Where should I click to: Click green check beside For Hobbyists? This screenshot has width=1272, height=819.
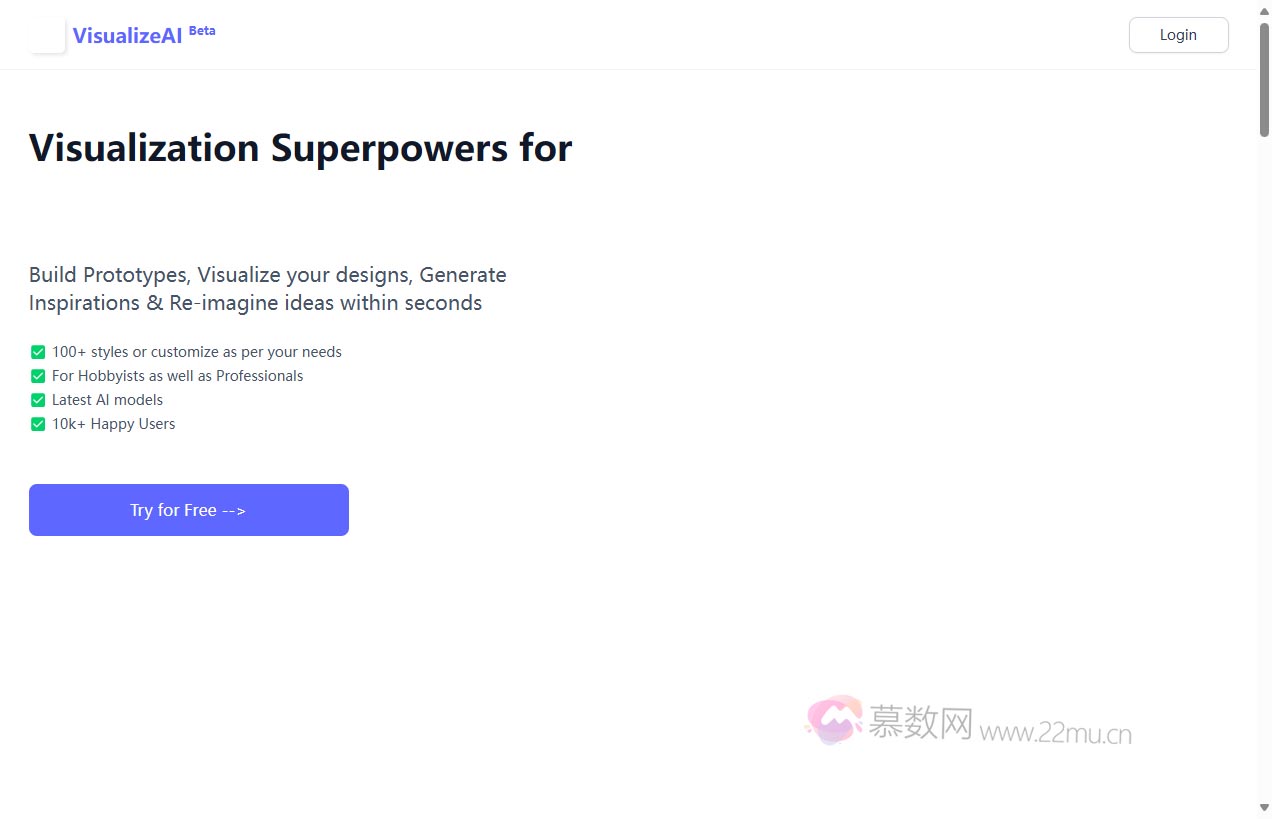coord(38,376)
